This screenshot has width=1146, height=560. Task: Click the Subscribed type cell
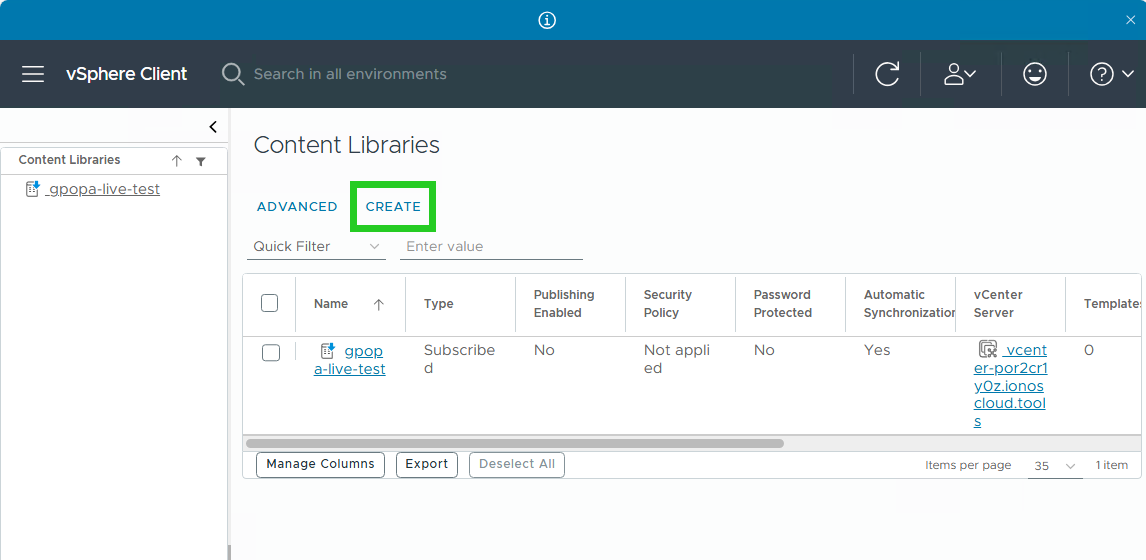(460, 359)
